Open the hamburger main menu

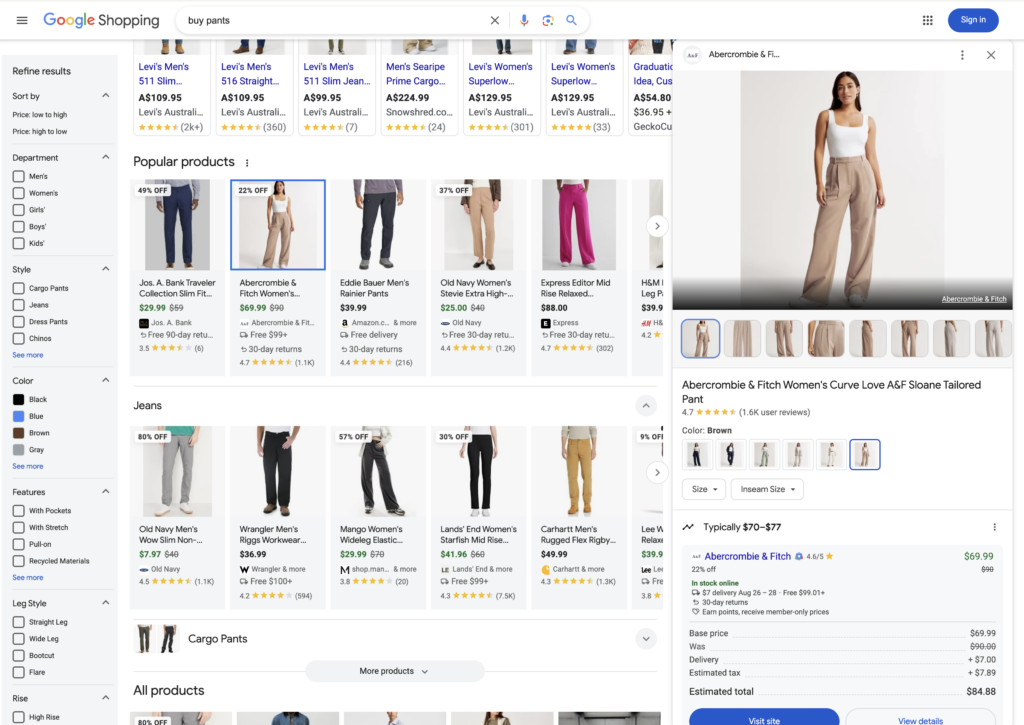(x=22, y=20)
